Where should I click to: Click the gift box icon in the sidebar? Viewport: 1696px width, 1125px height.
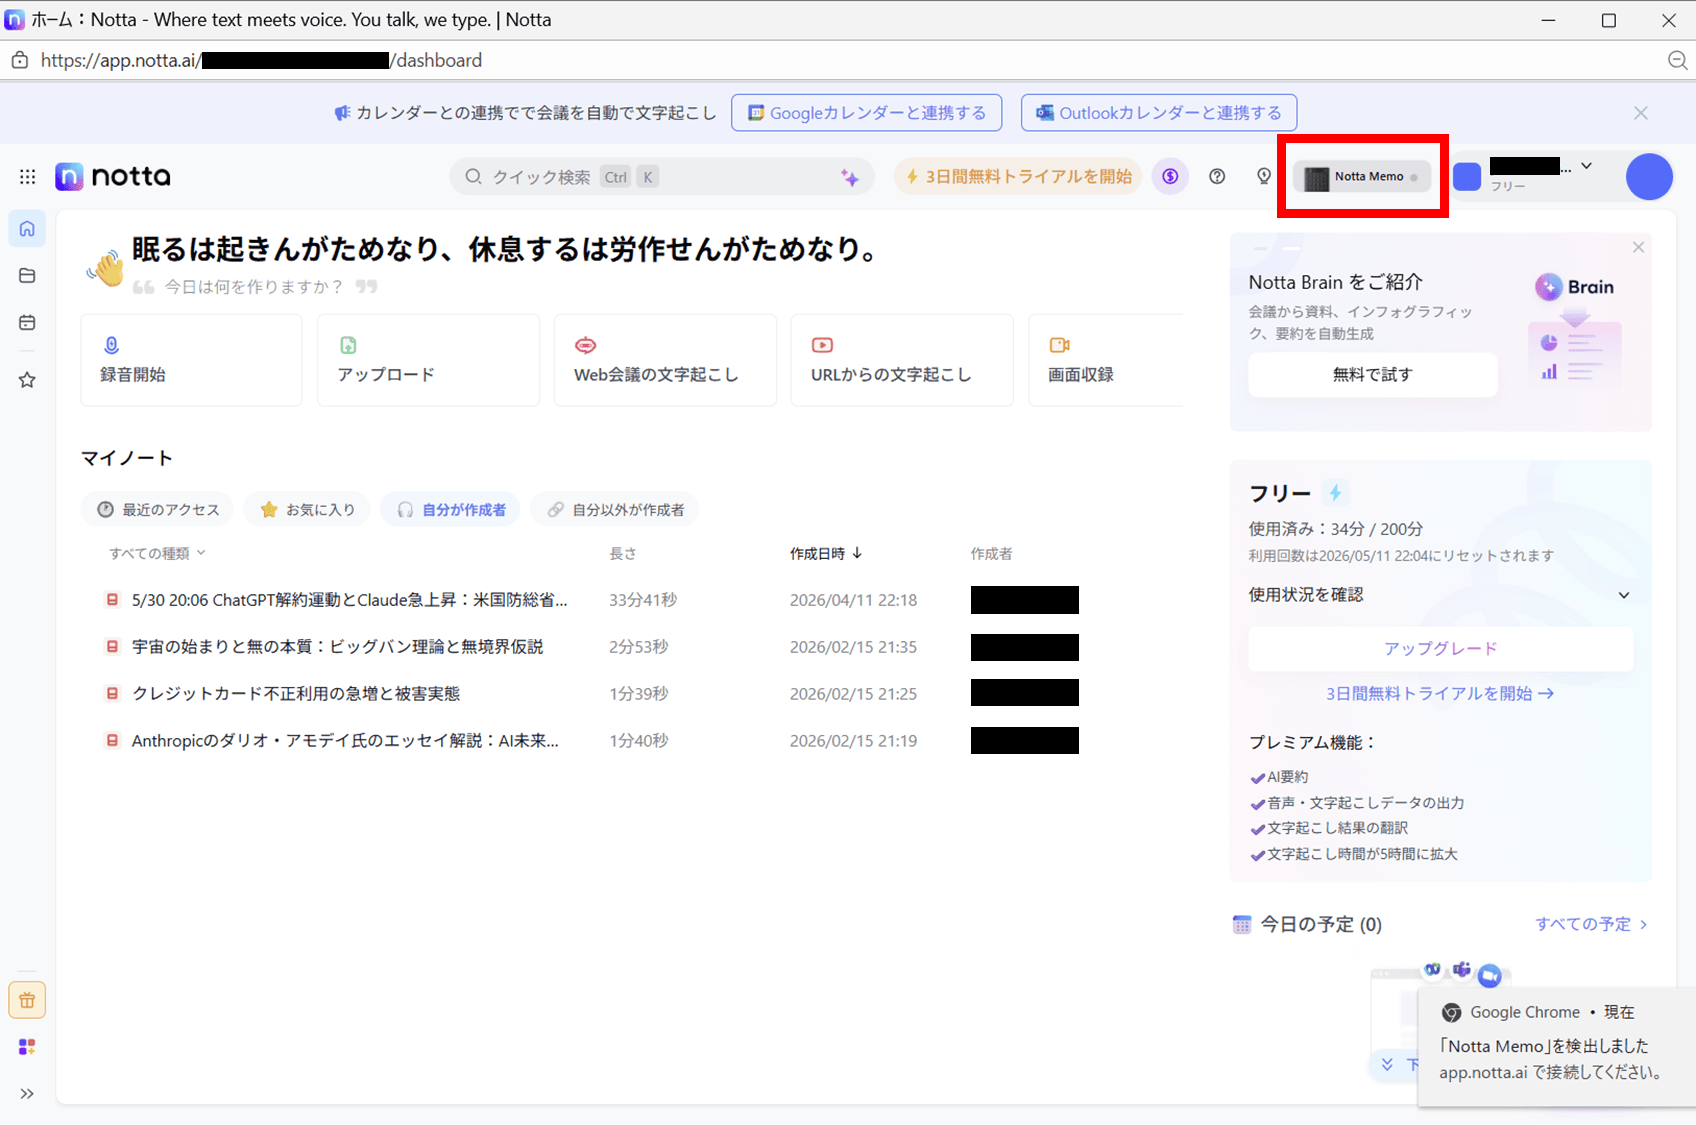point(27,1000)
